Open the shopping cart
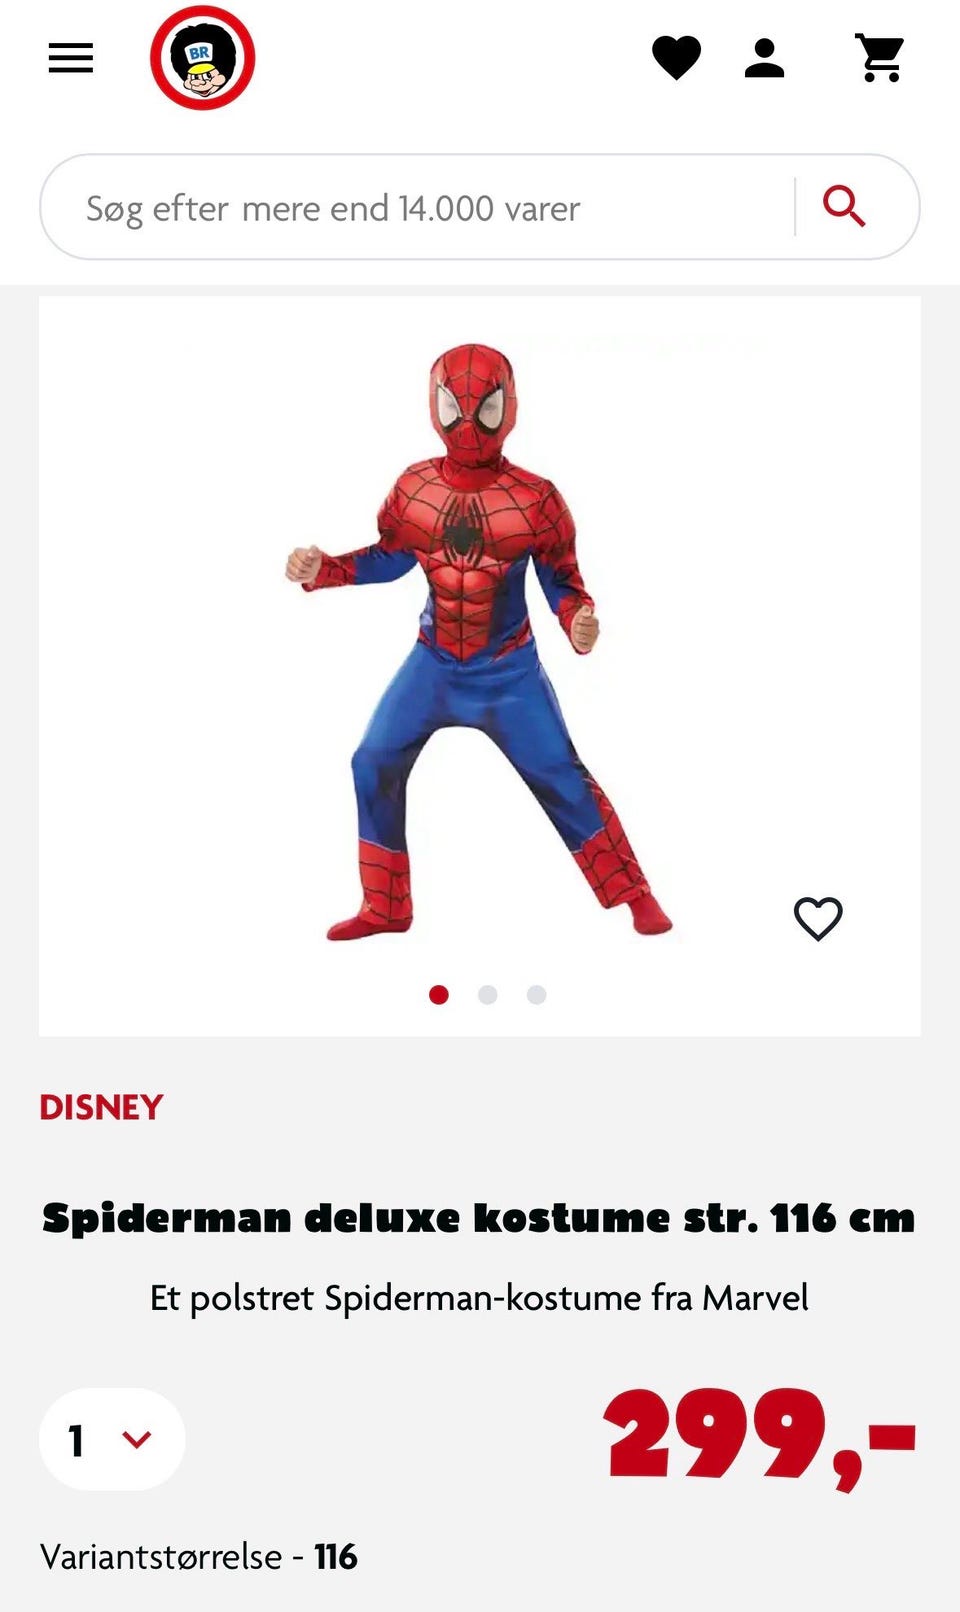Viewport: 960px width, 1612px height. pos(880,58)
